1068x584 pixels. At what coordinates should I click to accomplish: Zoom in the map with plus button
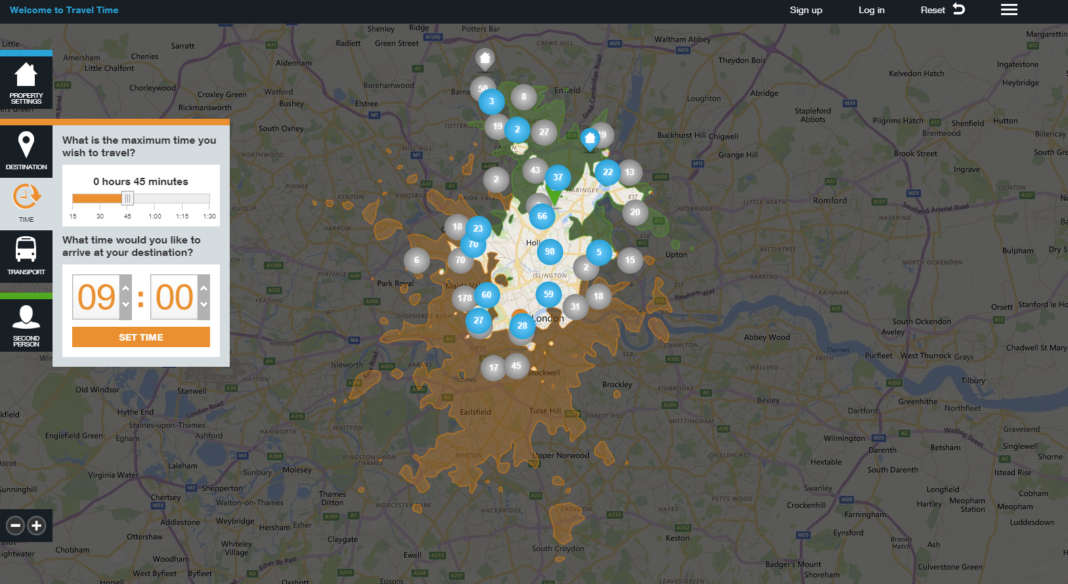(37, 525)
